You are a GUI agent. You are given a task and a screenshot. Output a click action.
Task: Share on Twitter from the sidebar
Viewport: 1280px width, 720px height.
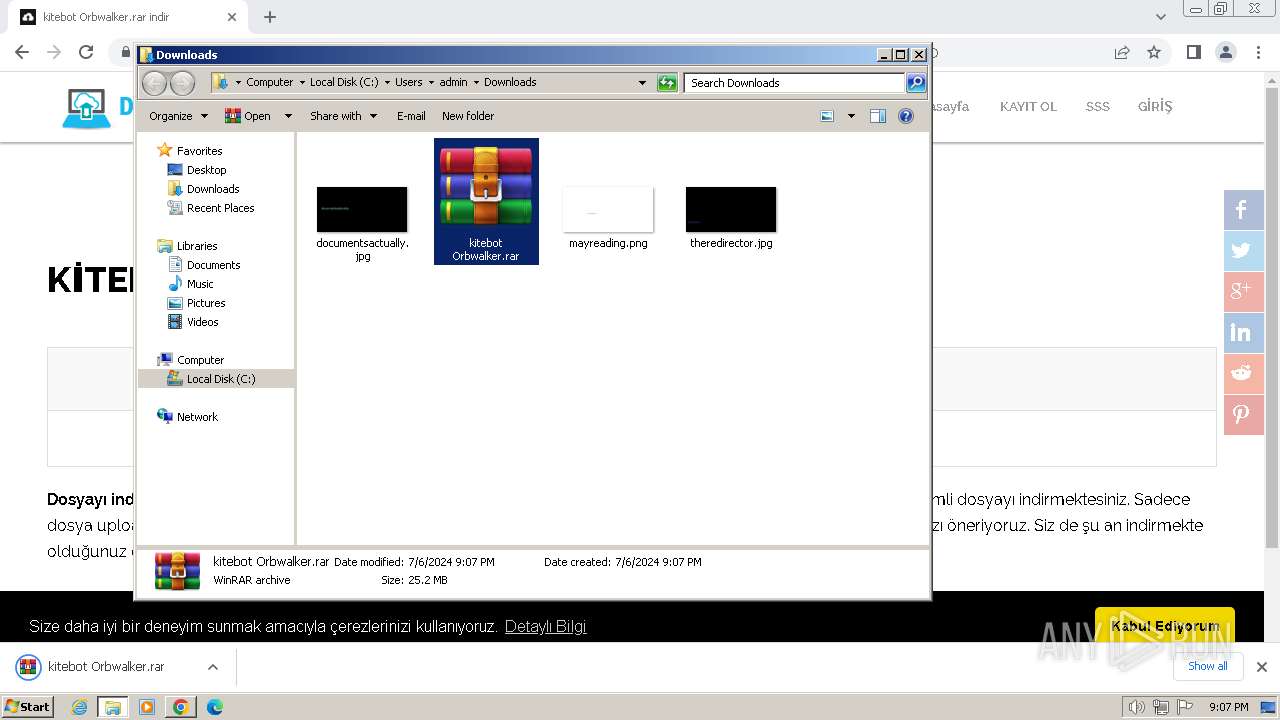click(1244, 251)
